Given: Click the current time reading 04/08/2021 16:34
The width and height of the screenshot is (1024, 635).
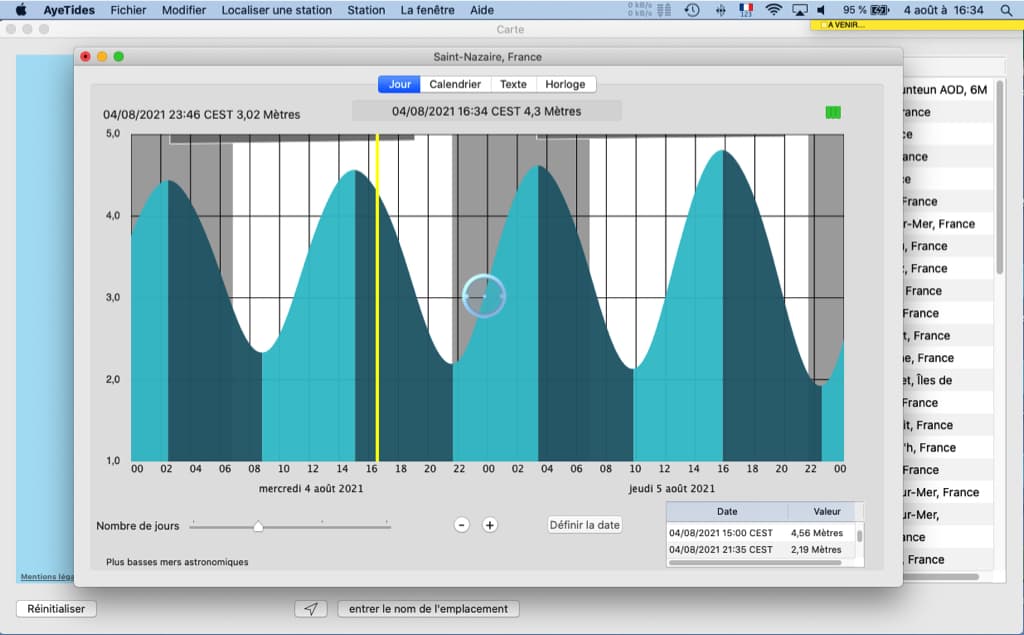Looking at the screenshot, I should click(x=487, y=111).
